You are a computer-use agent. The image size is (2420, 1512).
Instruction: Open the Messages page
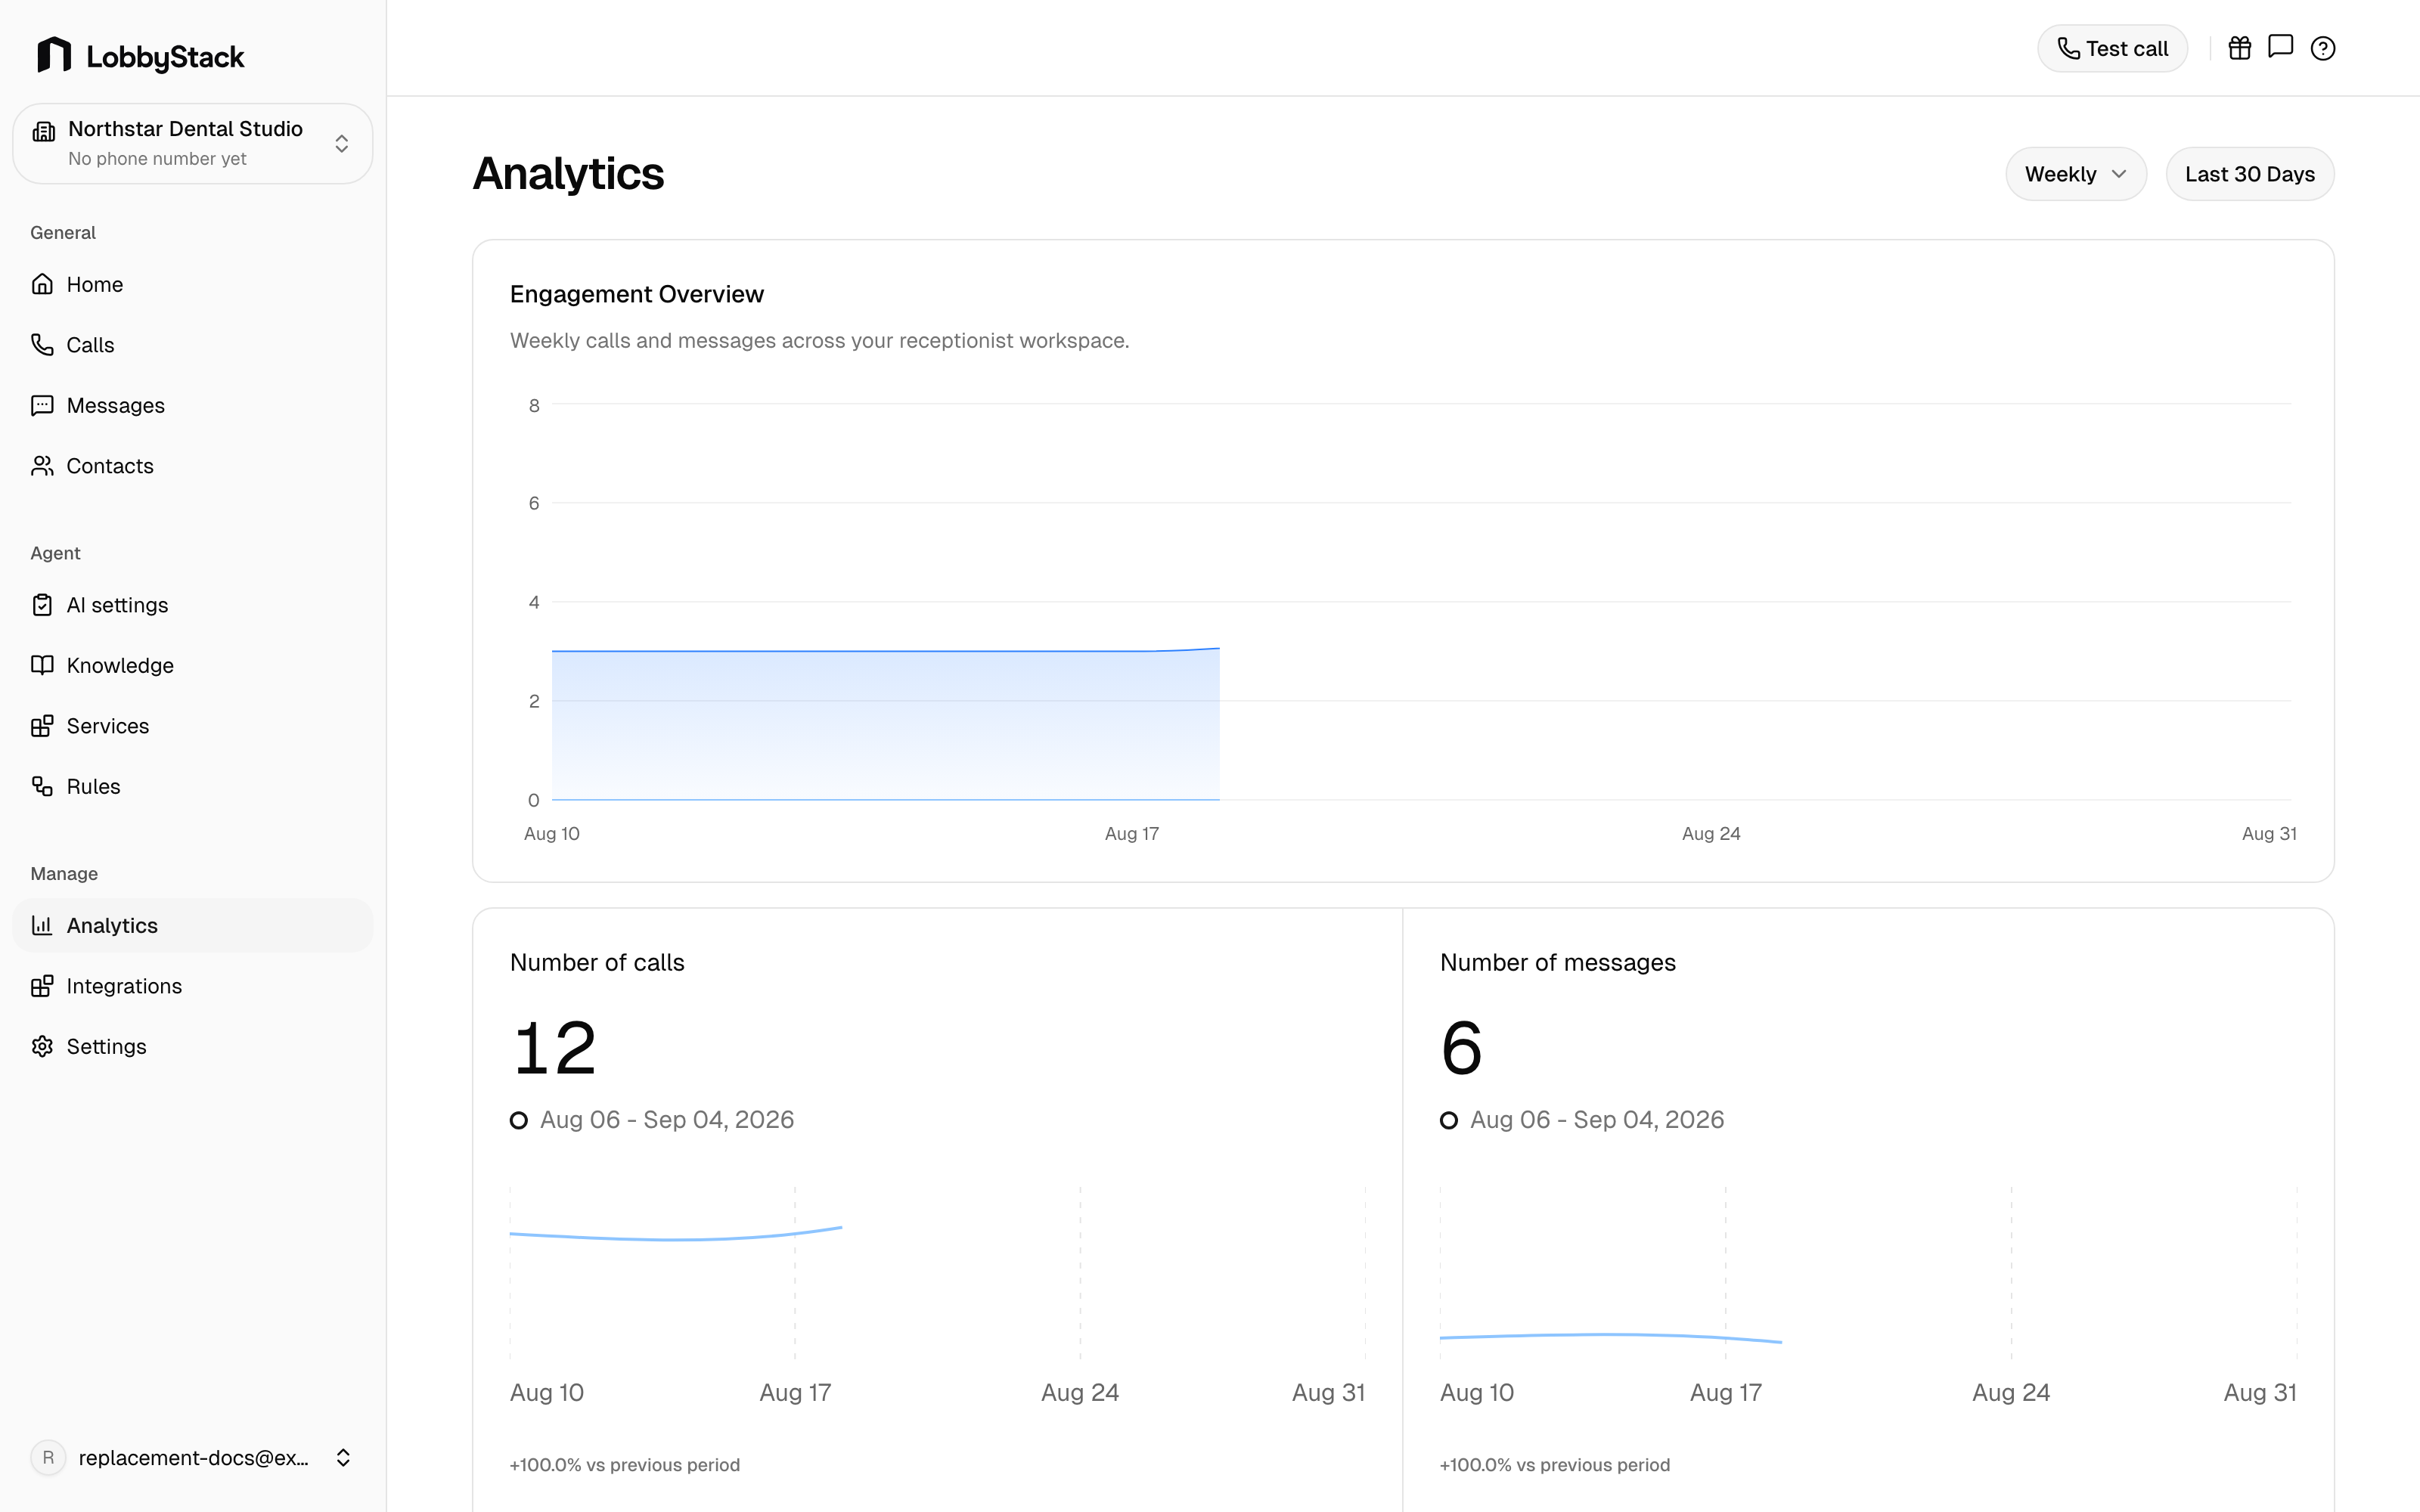193,405
